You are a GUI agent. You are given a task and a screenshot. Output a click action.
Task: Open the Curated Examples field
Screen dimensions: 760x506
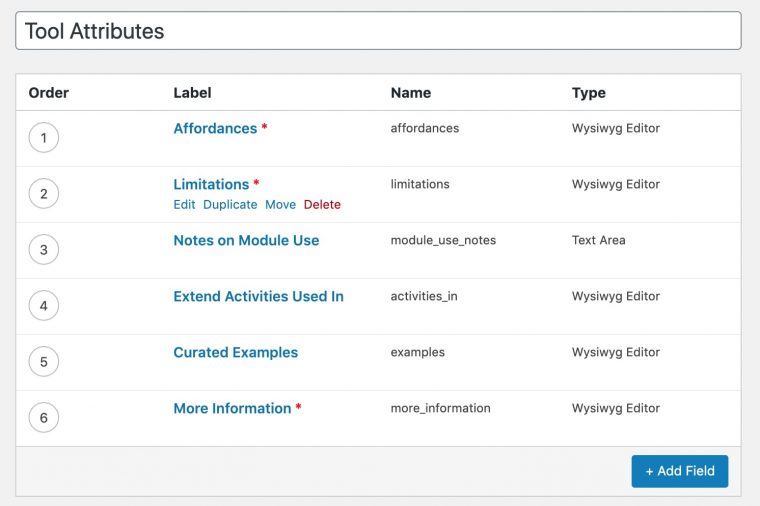[236, 352]
